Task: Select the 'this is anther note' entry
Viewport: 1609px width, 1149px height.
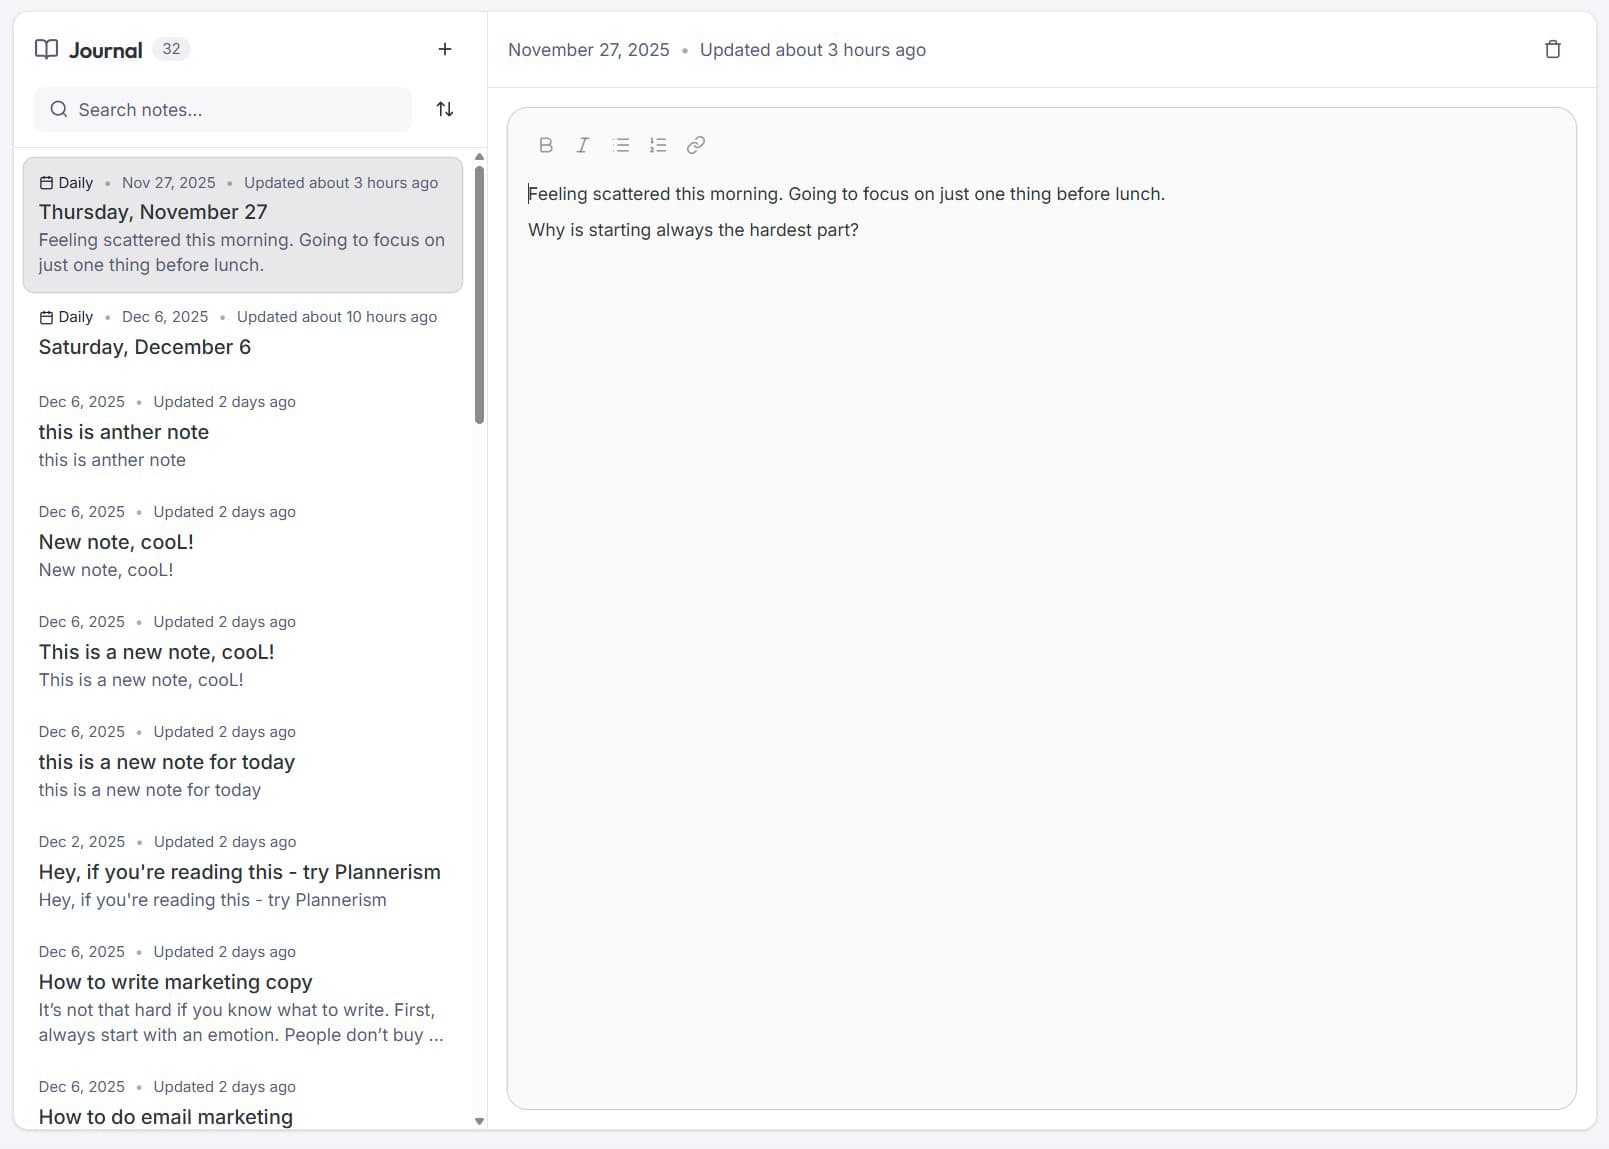Action: pos(124,432)
